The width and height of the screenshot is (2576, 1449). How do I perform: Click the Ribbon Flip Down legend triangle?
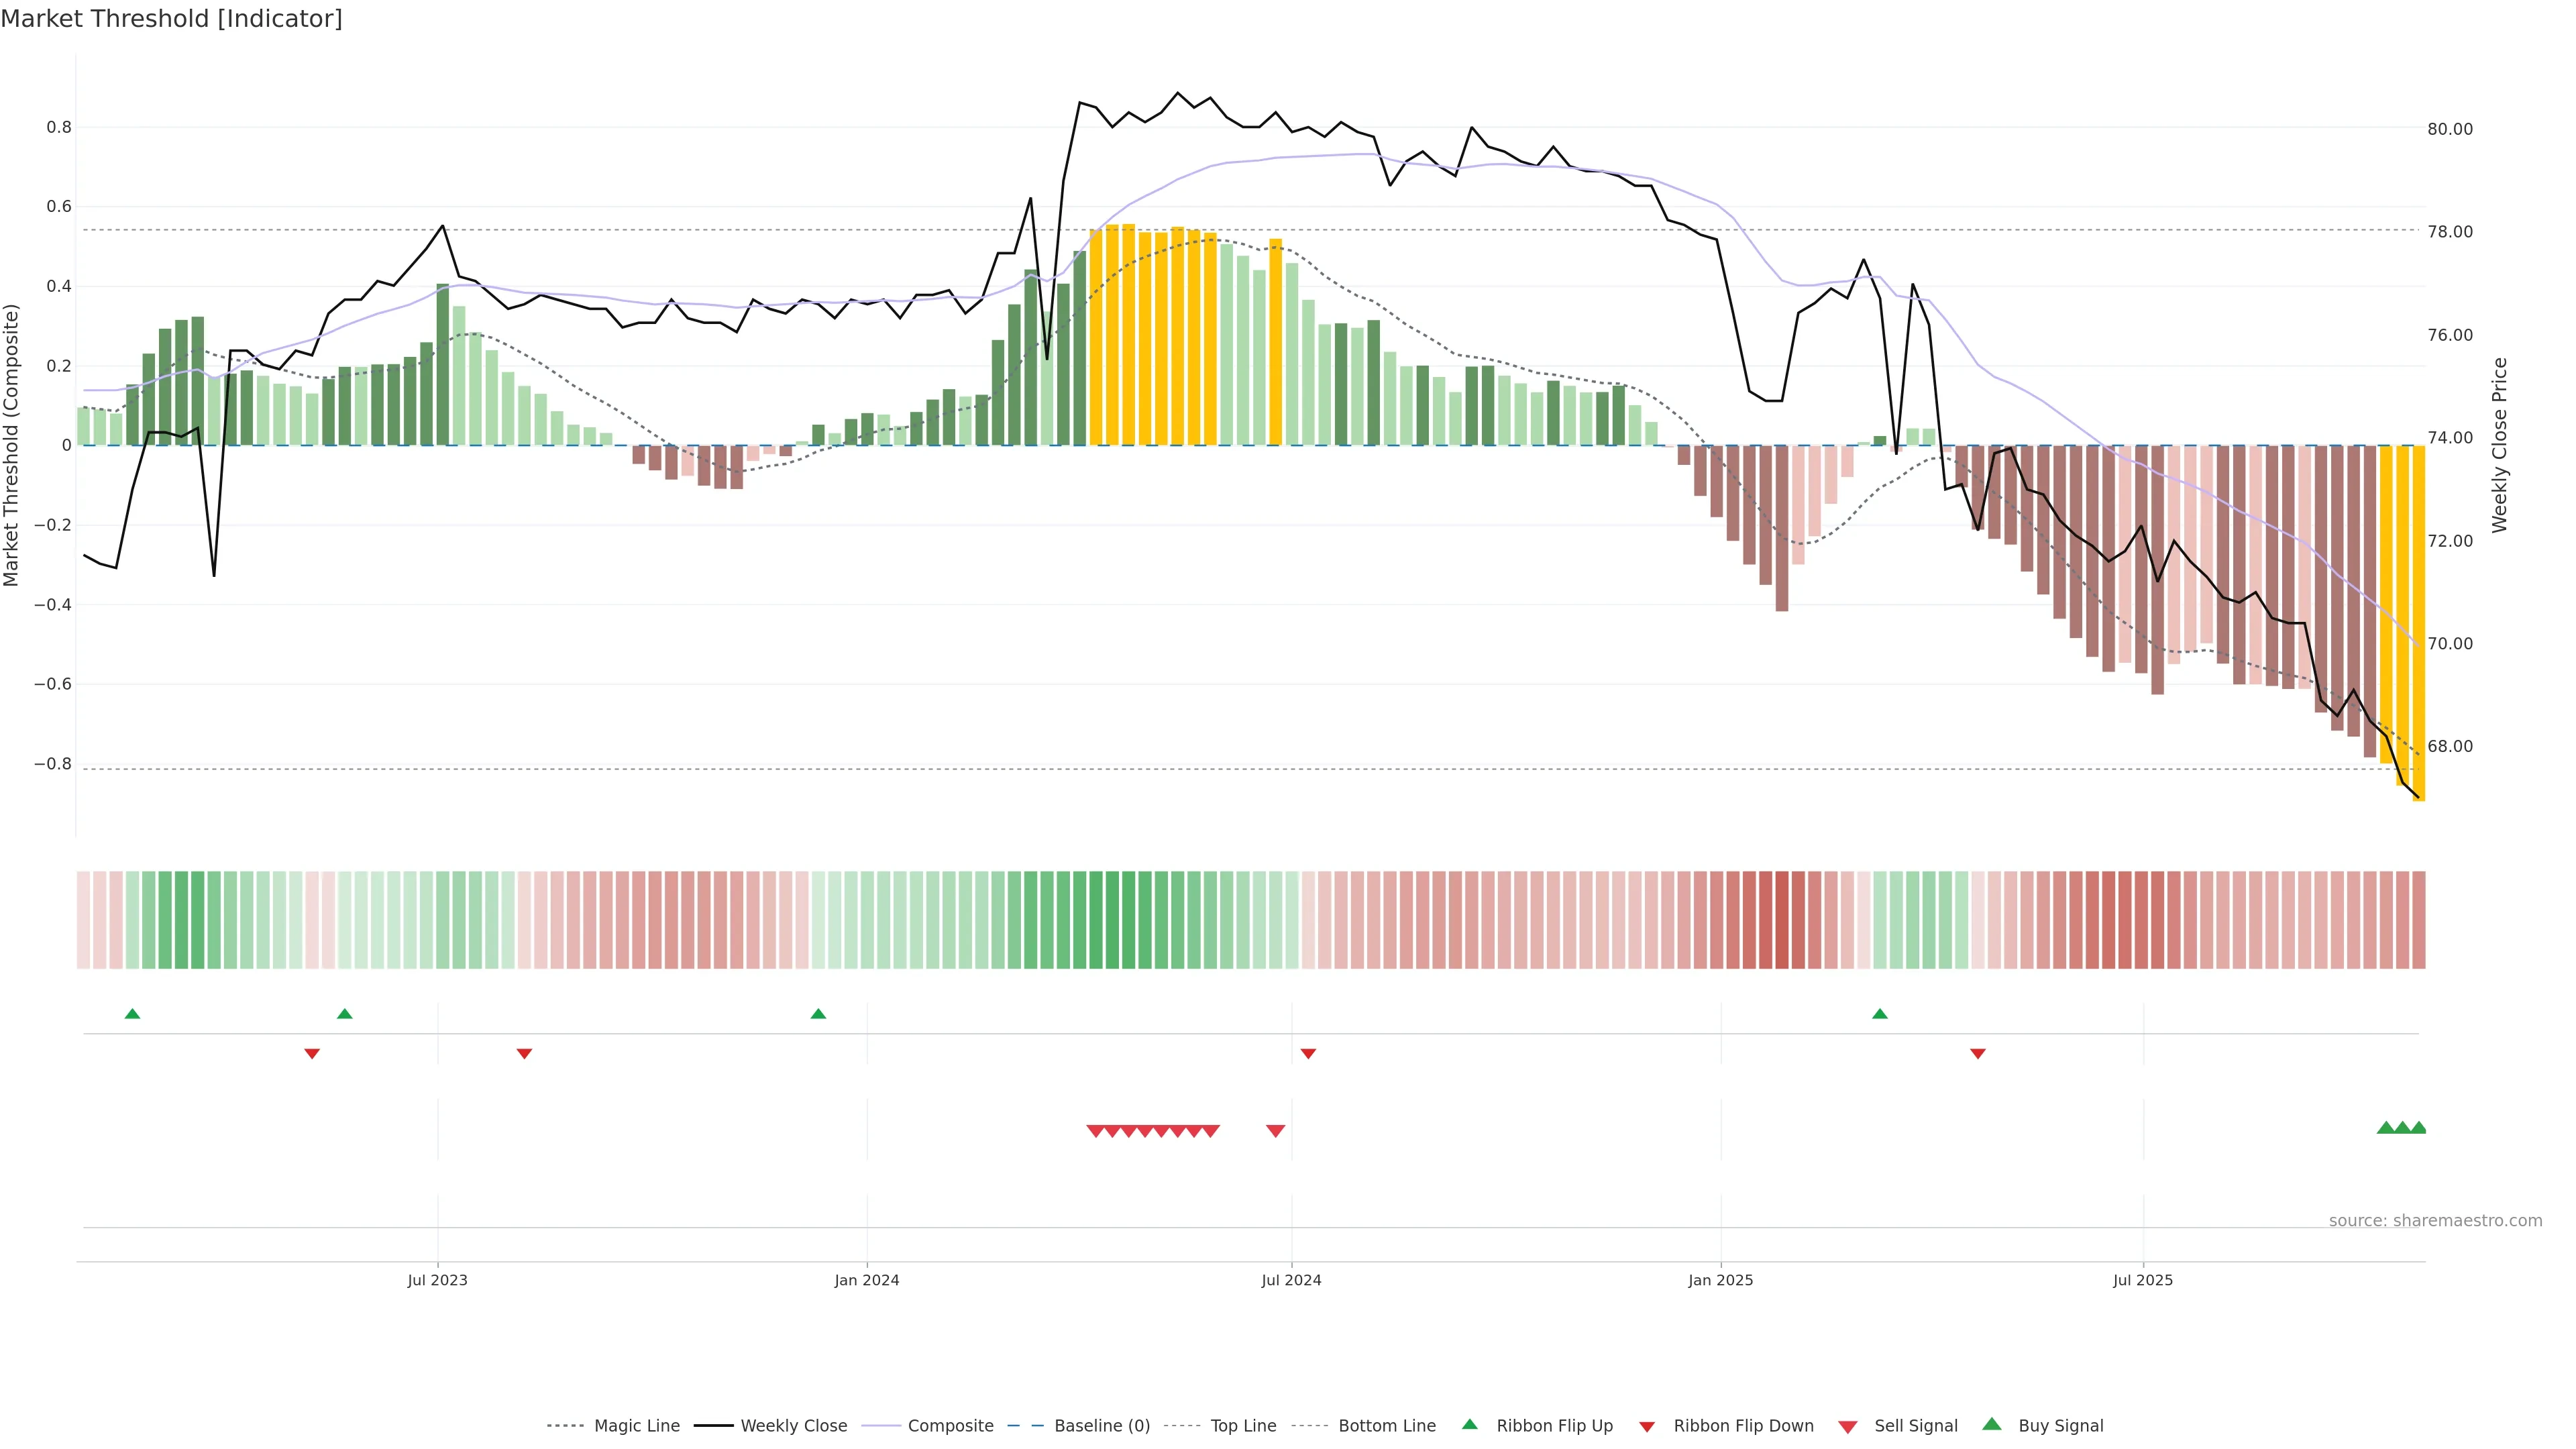[1647, 1427]
